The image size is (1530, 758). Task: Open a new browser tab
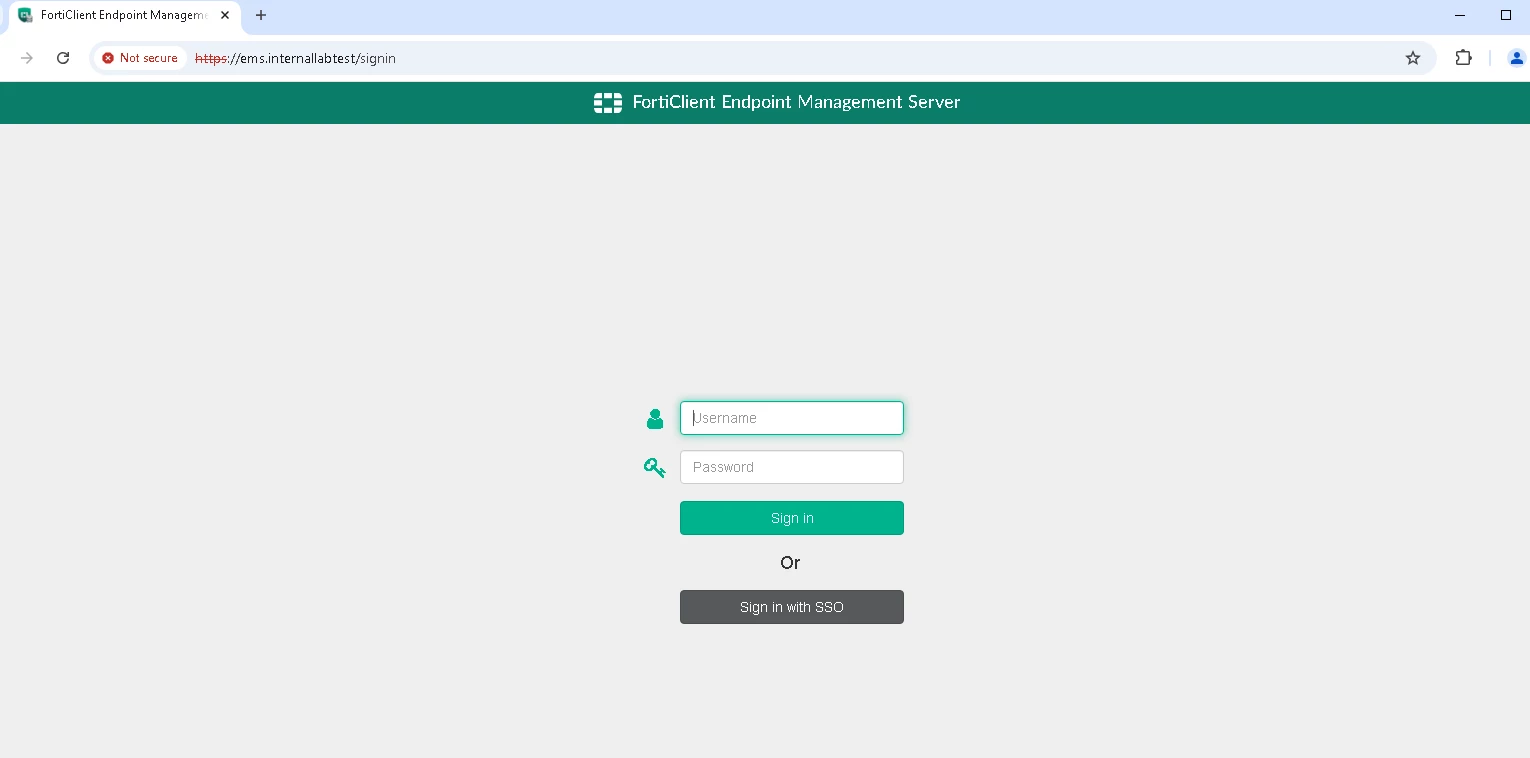click(x=261, y=15)
